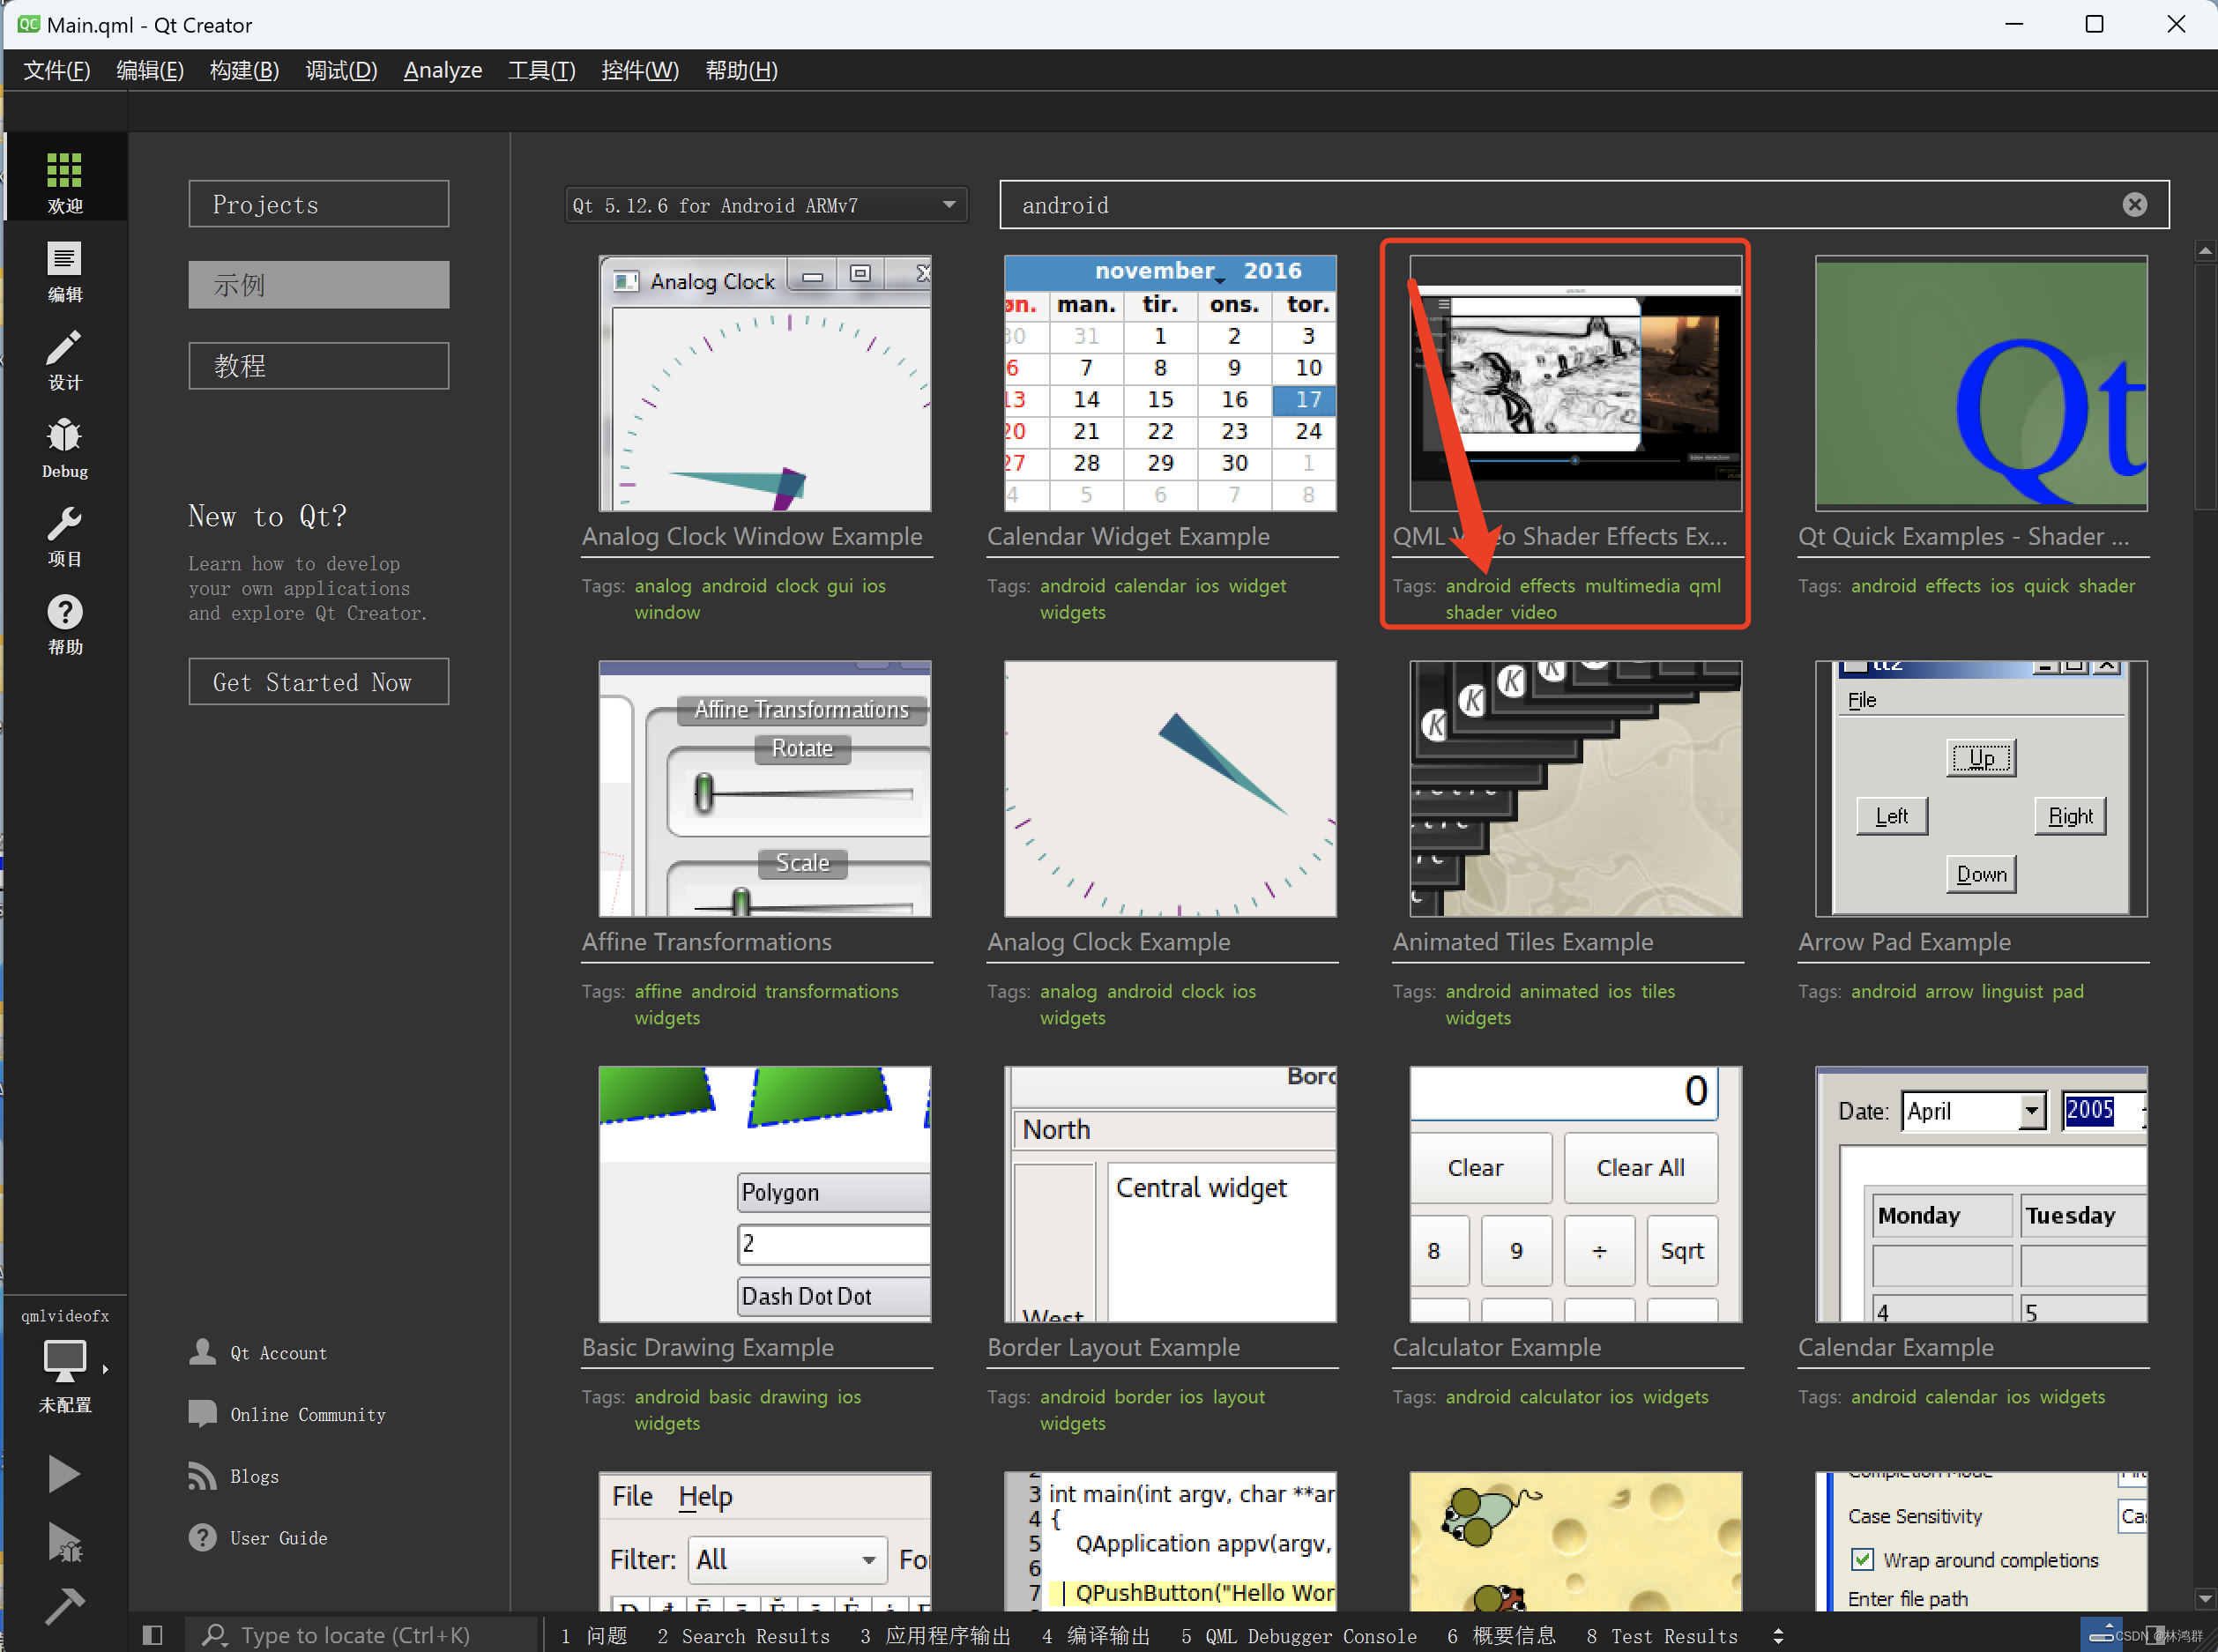Open Analog Clock Window Example thumbnail
2218x1652 pixels.
[765, 383]
